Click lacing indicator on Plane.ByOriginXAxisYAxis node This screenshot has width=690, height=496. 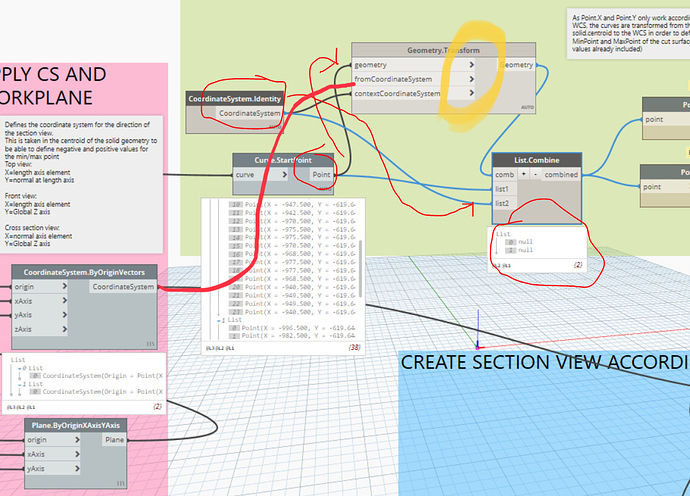point(121,483)
